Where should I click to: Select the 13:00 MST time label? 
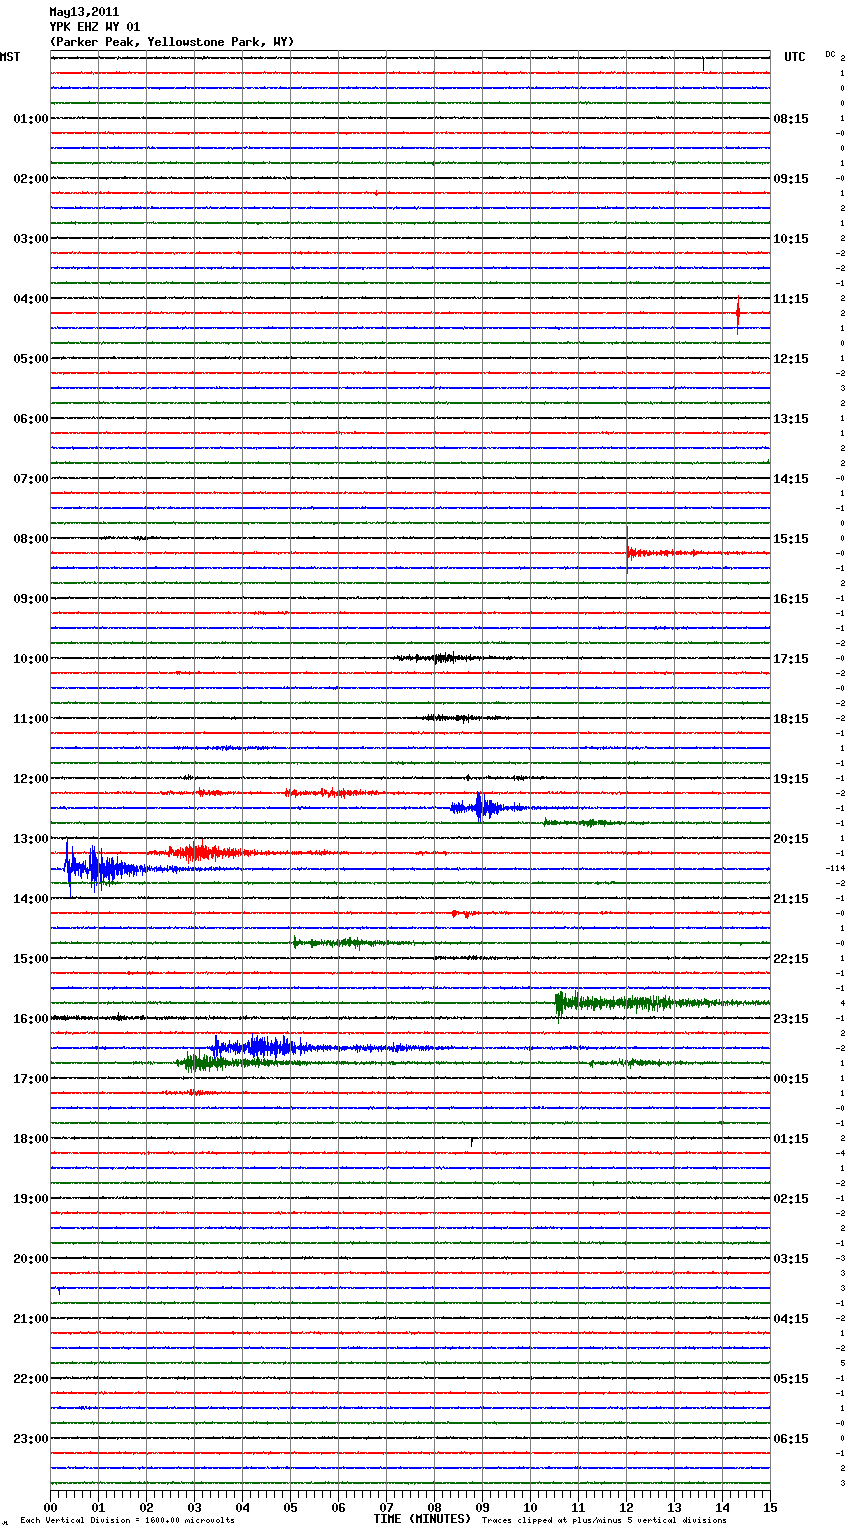(31, 839)
